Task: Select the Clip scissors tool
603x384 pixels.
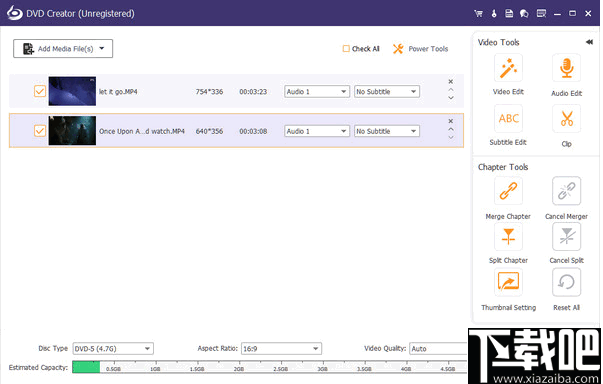Action: [566, 119]
